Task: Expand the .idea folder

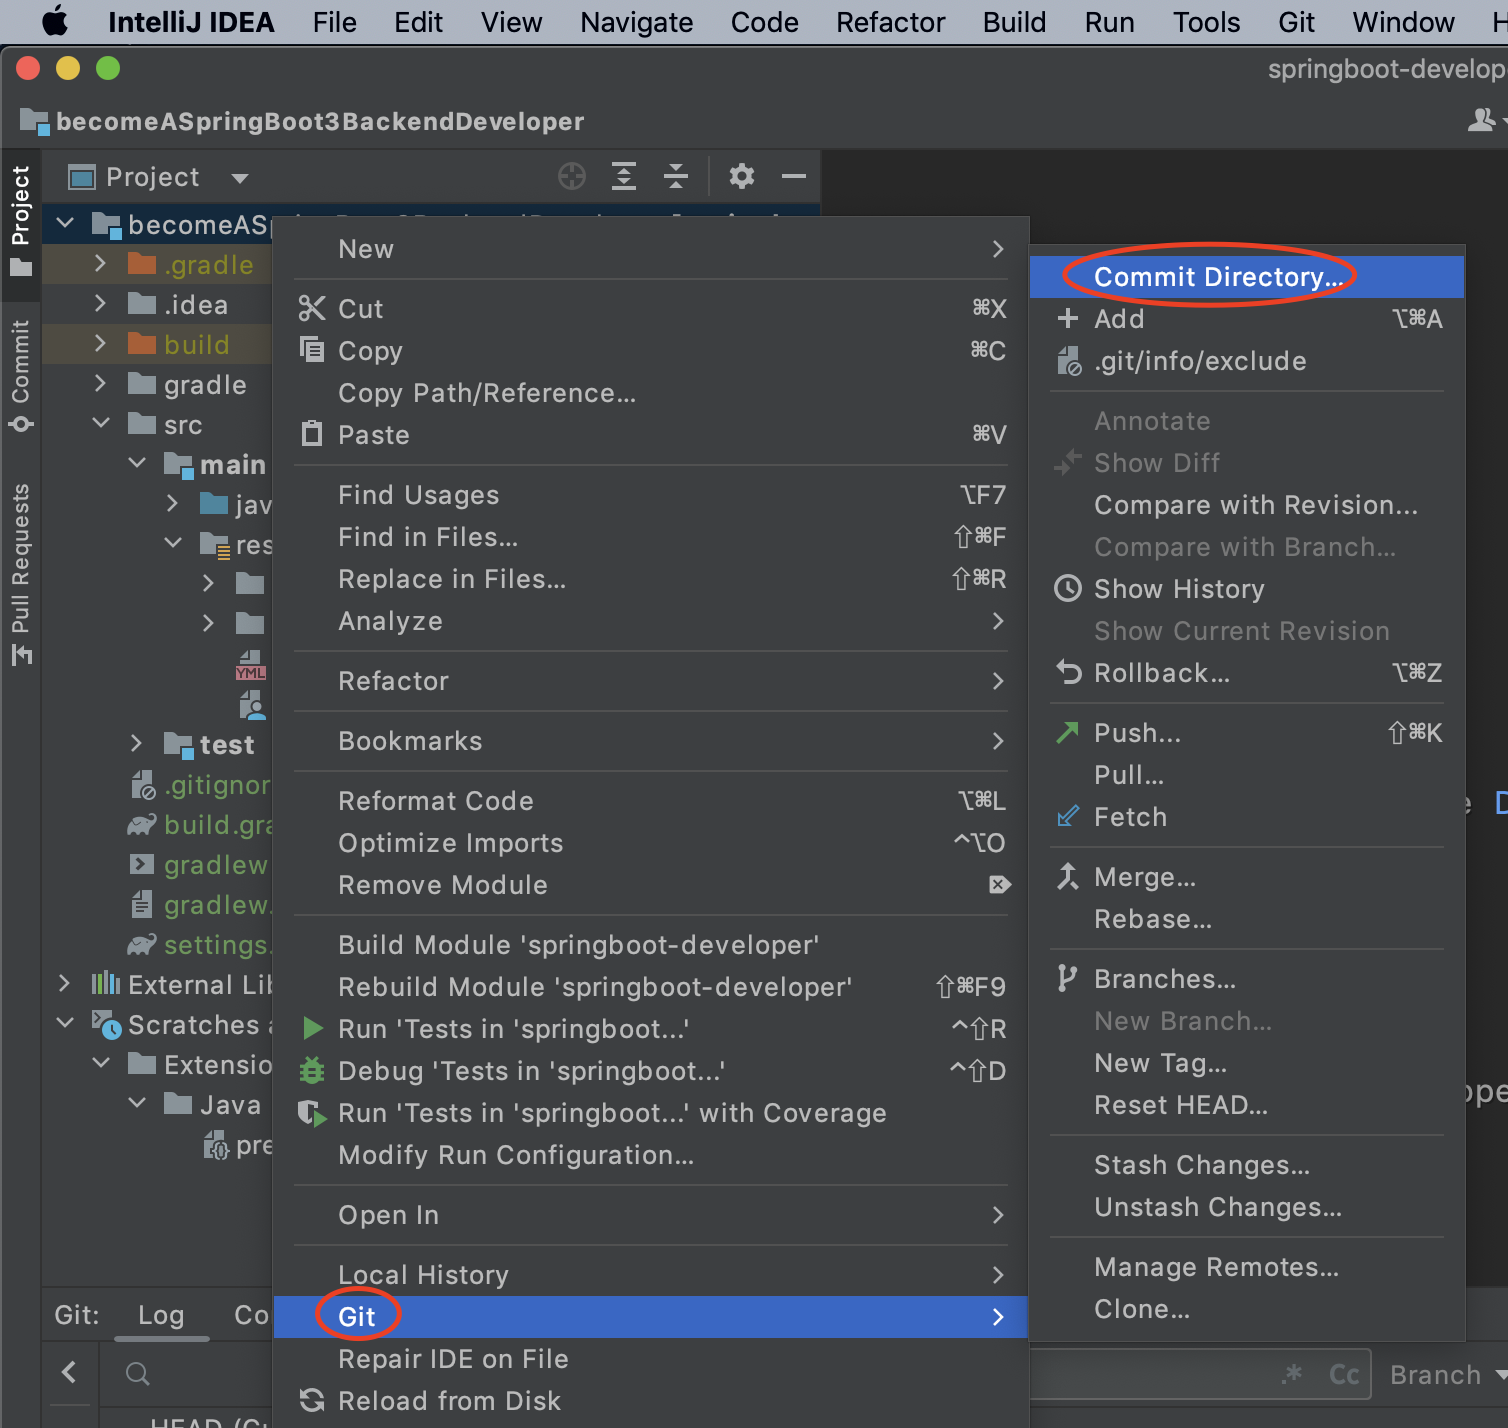Action: [100, 304]
